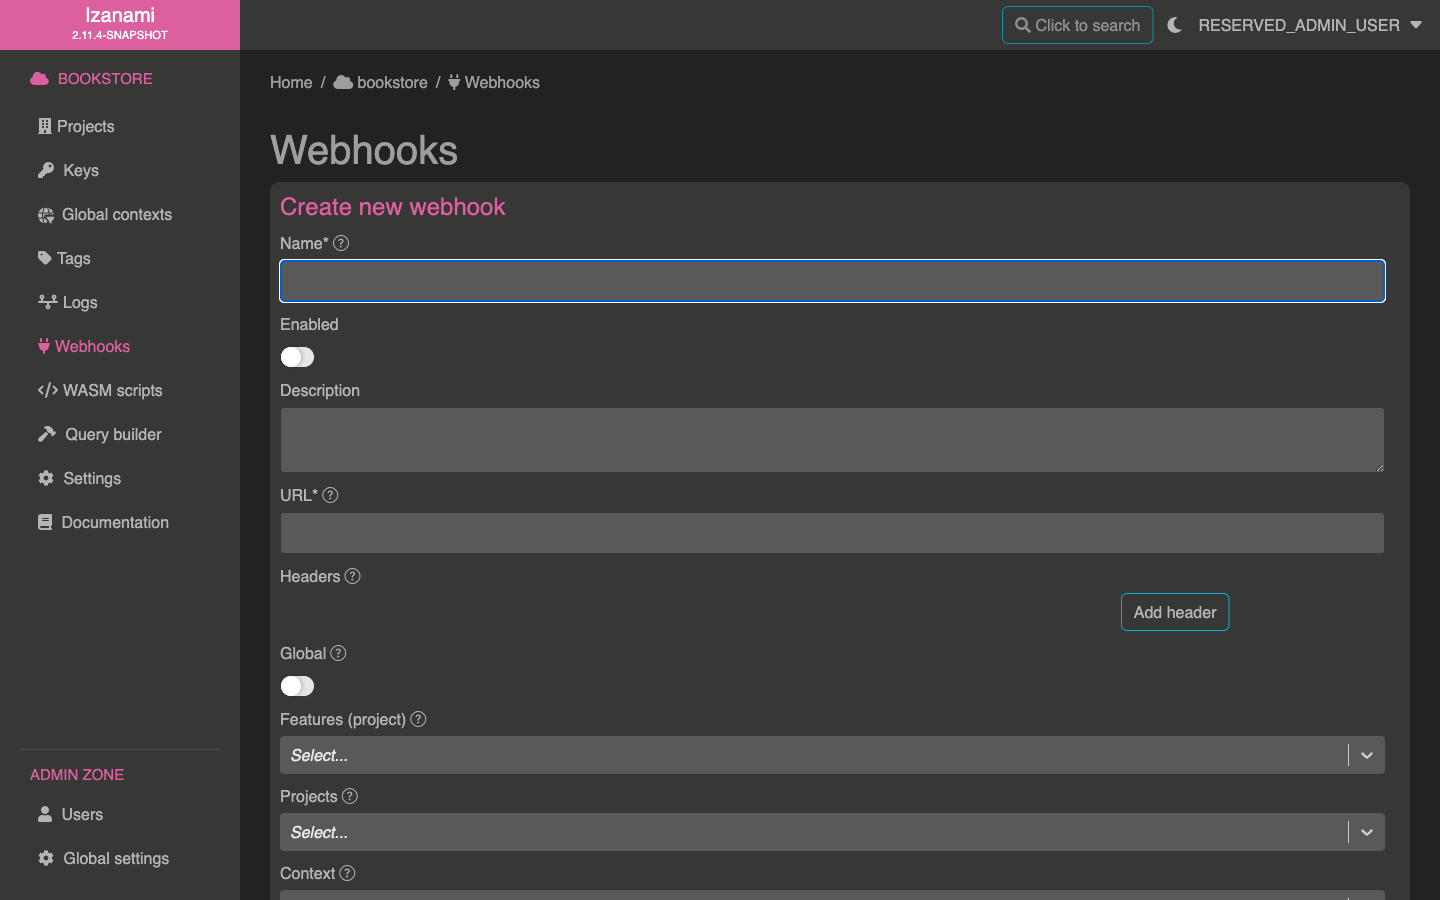Expand the Features (project) select dropdown
The width and height of the screenshot is (1440, 900).
pyautogui.click(x=1366, y=755)
